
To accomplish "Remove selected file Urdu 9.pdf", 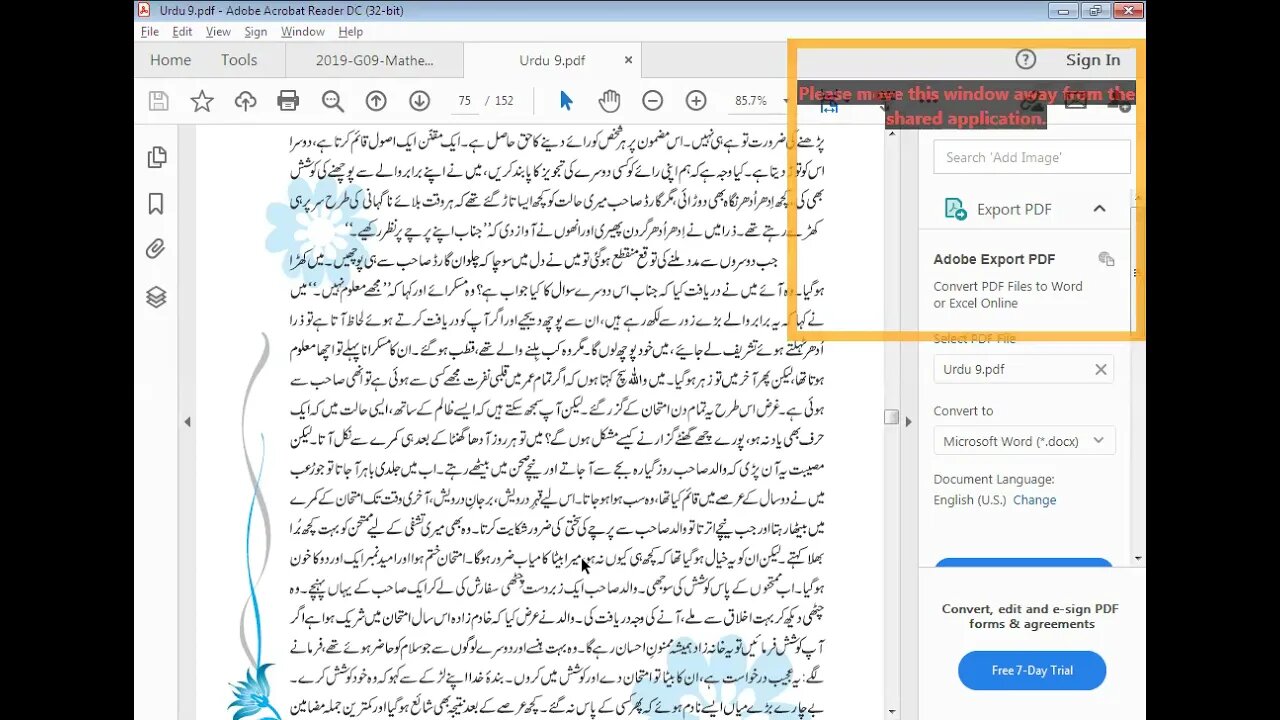I will [x=1101, y=370].
